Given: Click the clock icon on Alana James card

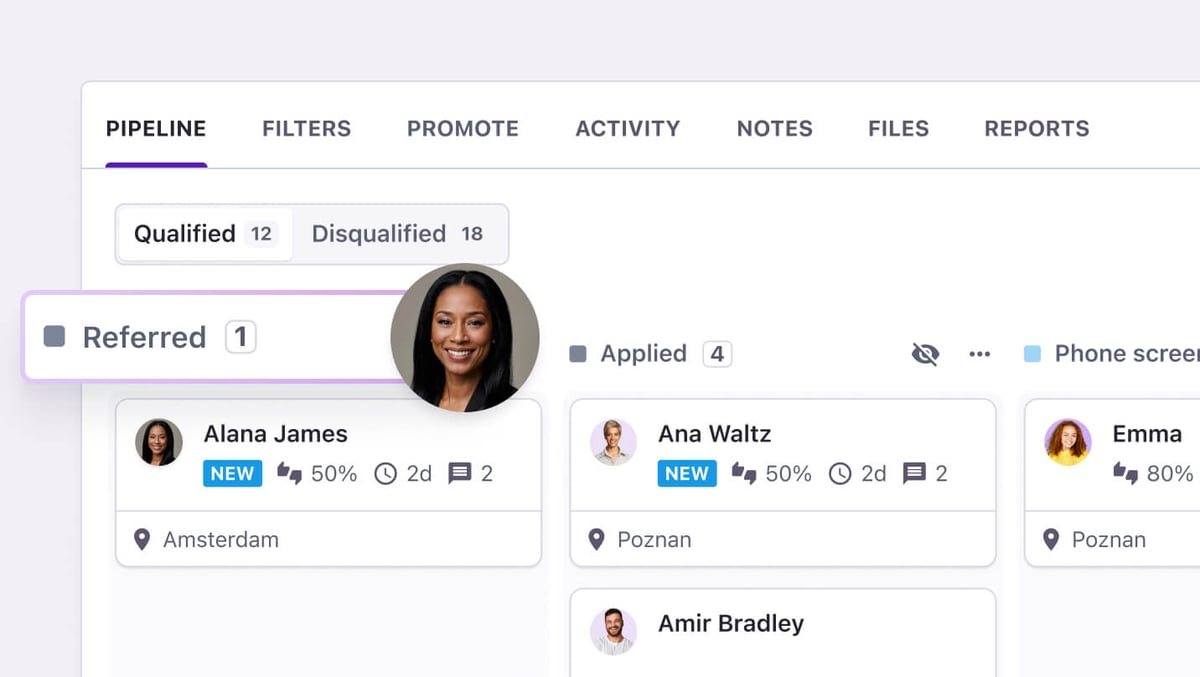Looking at the screenshot, I should pyautogui.click(x=385, y=474).
